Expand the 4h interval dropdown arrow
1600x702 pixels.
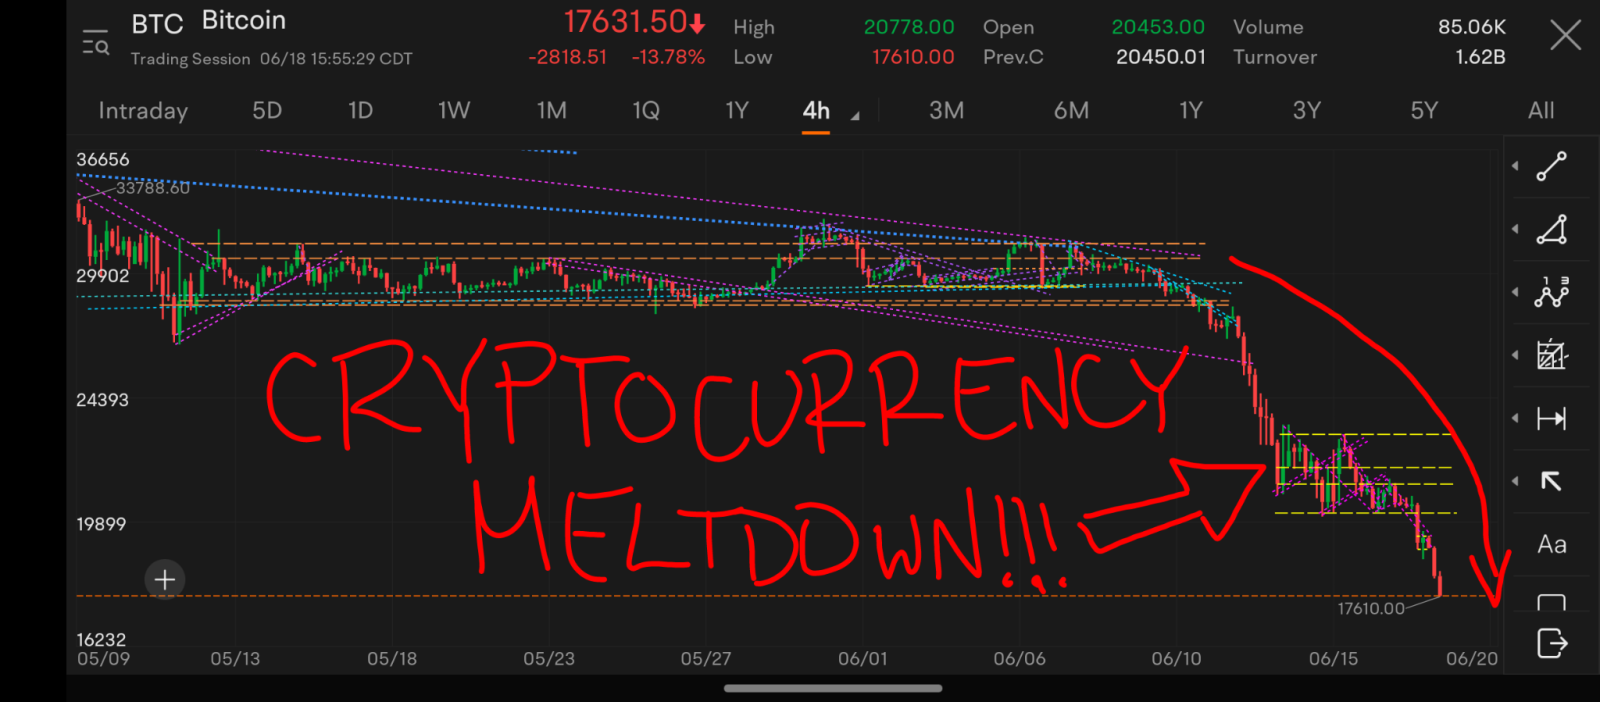click(855, 117)
